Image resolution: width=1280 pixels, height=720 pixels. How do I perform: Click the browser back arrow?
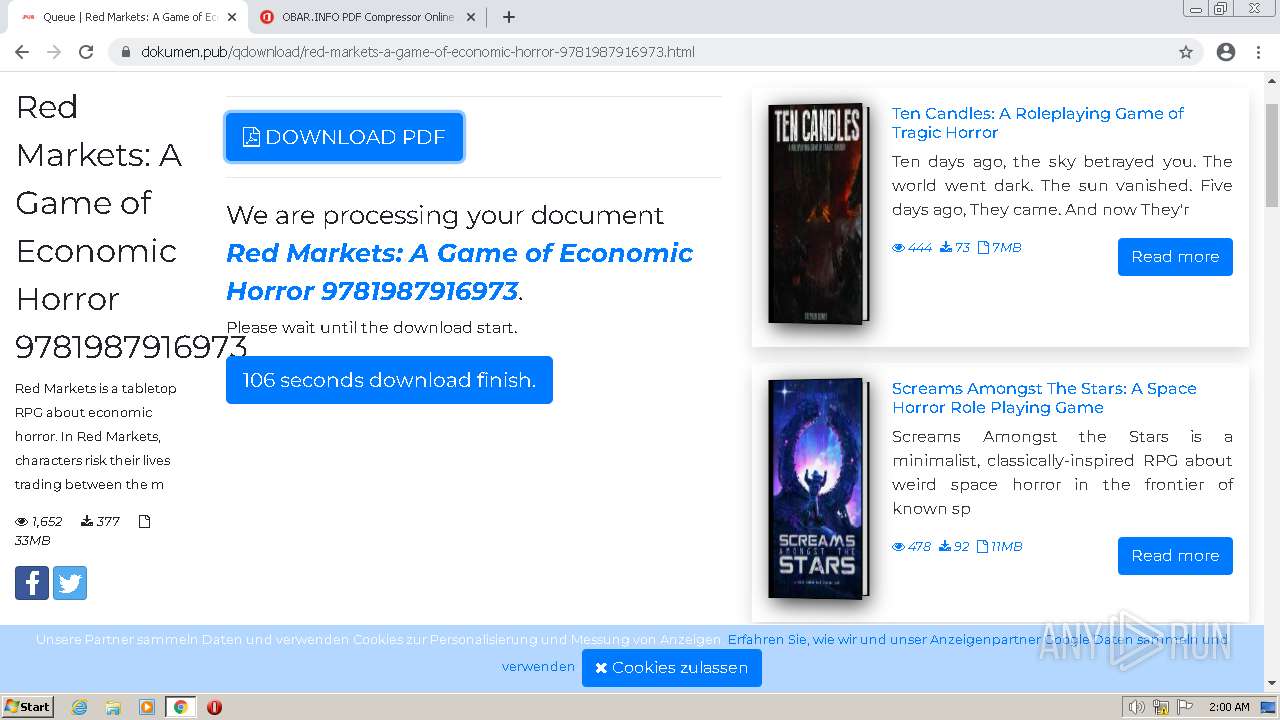coord(22,52)
